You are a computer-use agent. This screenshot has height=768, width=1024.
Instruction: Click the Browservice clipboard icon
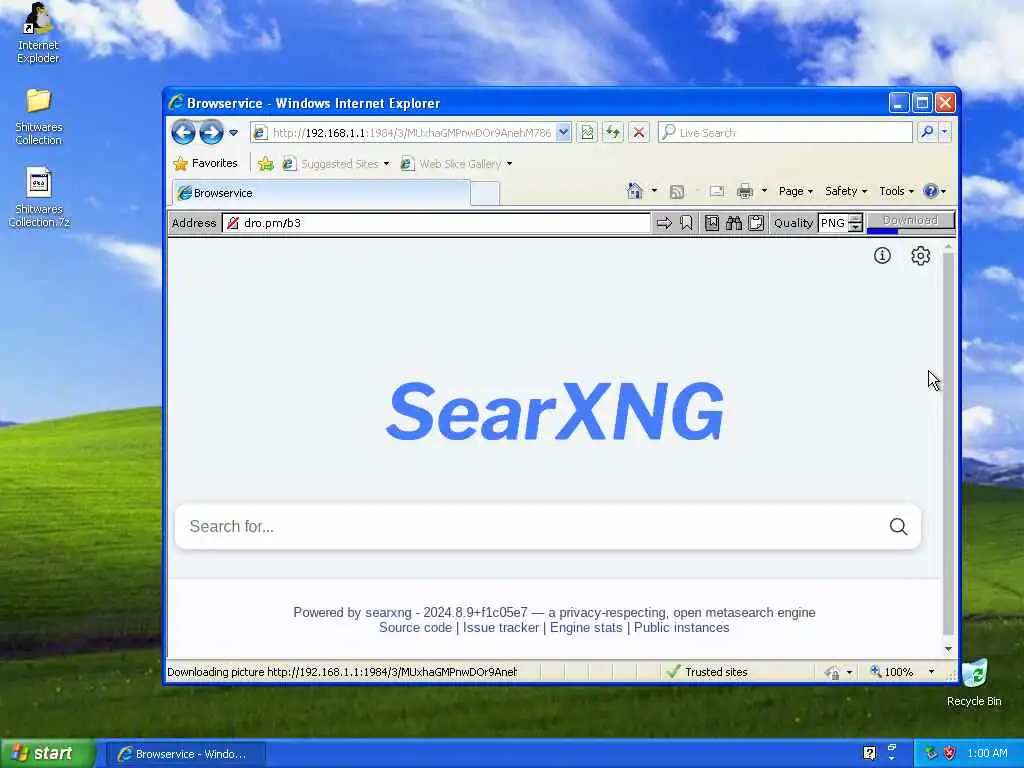pos(756,223)
